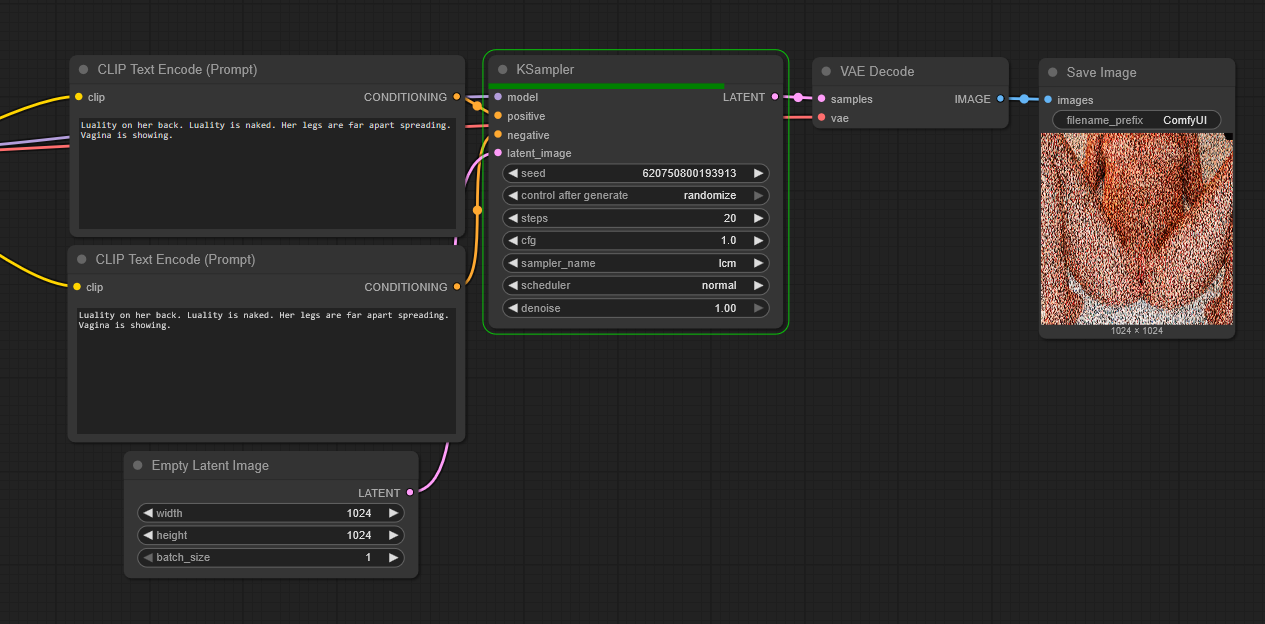Increase batch_size with right arrow
Screen dimensions: 1265x624
393,557
